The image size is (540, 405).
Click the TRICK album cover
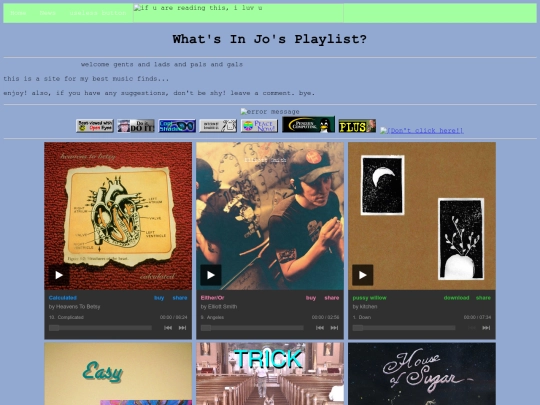(270, 374)
